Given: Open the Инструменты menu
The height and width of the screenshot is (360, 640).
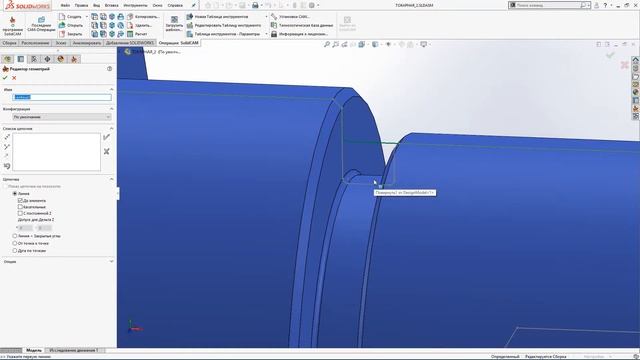Looking at the screenshot, I should point(135,5).
